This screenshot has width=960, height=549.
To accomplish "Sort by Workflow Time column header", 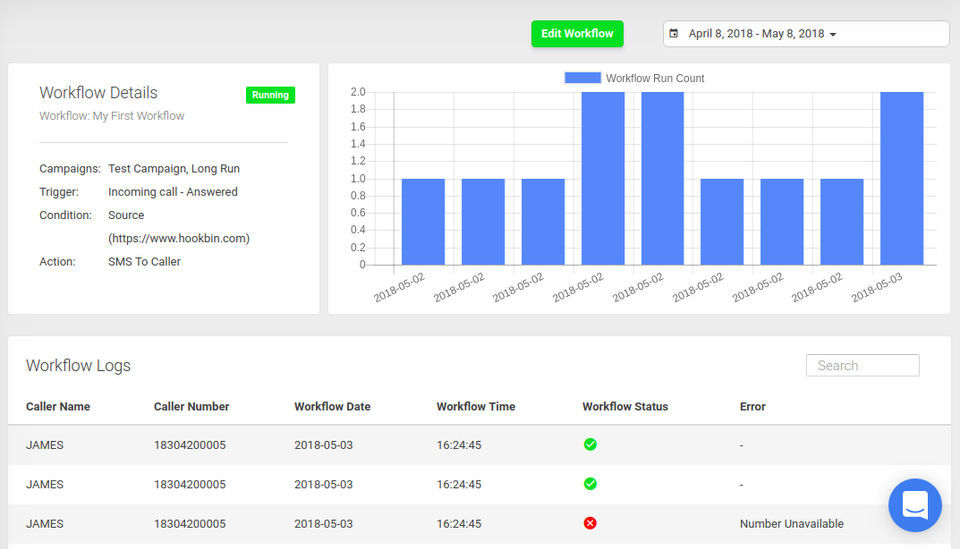I will [476, 406].
